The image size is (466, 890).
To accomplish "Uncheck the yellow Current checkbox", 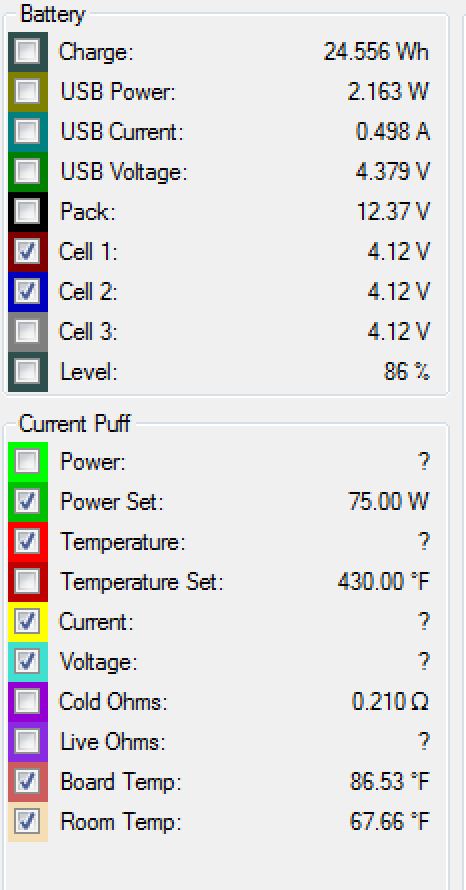I will [x=28, y=622].
